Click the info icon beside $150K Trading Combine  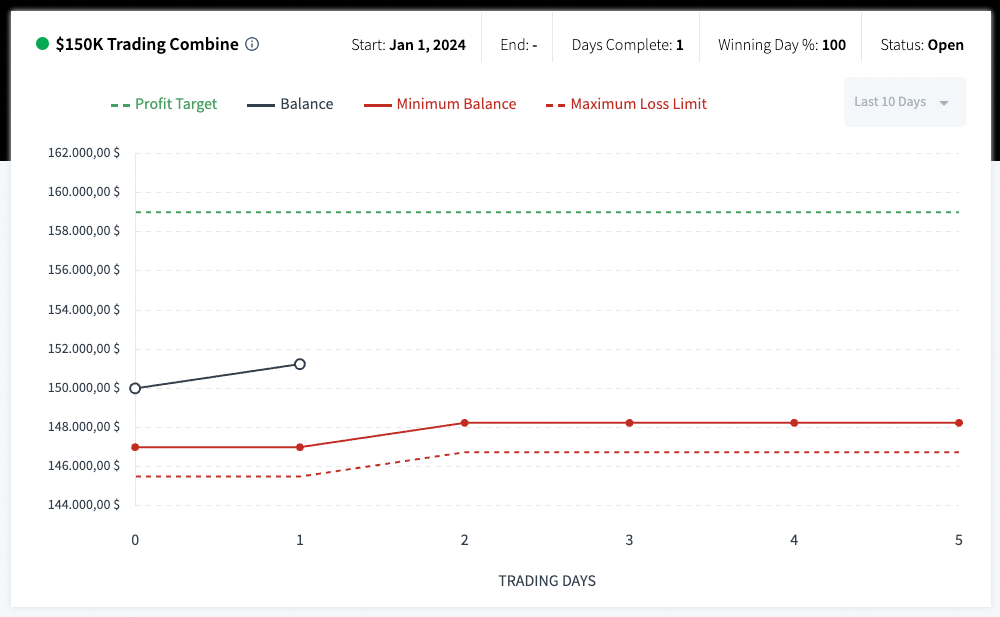(x=252, y=44)
